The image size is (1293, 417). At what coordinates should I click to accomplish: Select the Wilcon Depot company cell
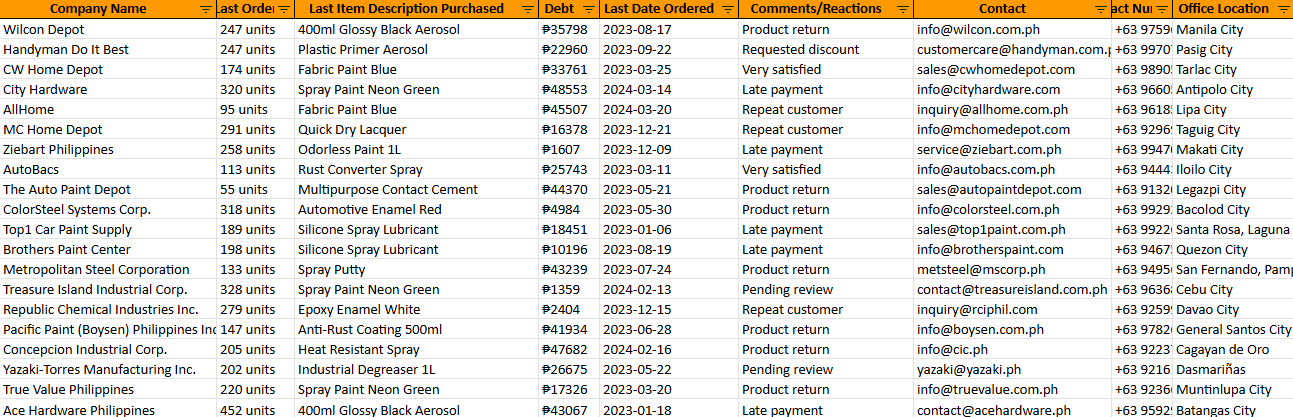click(x=44, y=30)
